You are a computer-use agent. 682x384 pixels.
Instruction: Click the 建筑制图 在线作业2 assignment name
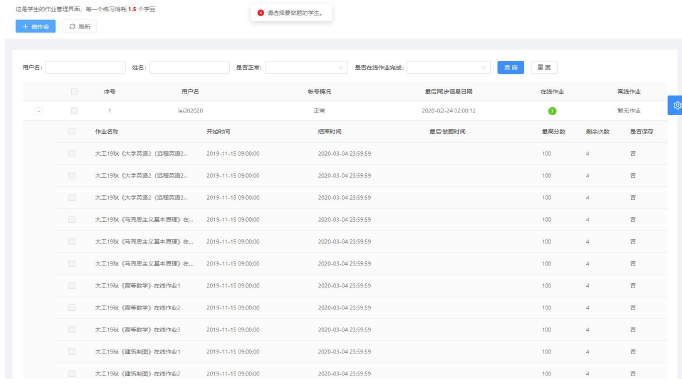pyautogui.click(x=137, y=374)
